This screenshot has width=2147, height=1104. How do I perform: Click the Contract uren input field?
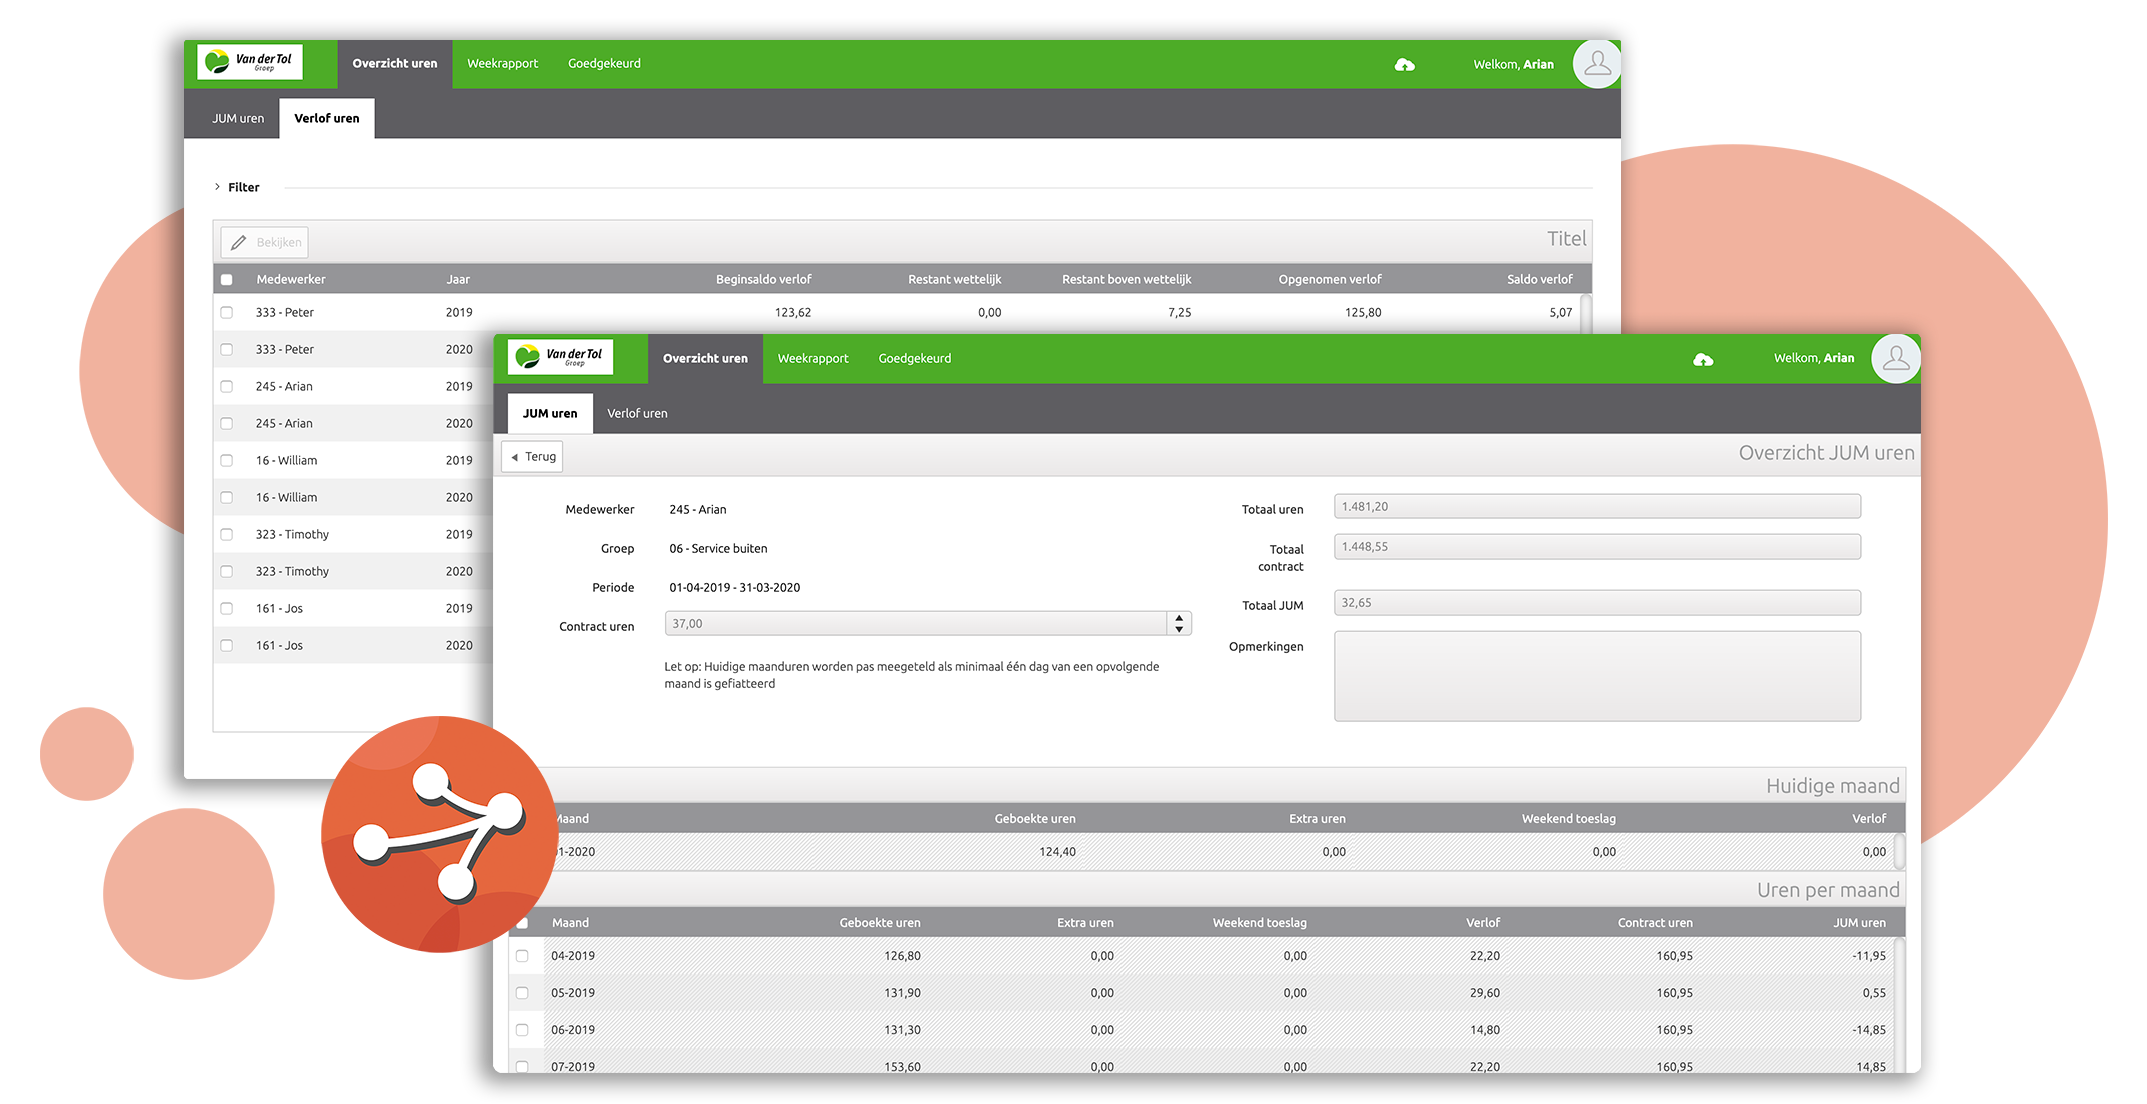pyautogui.click(x=916, y=624)
